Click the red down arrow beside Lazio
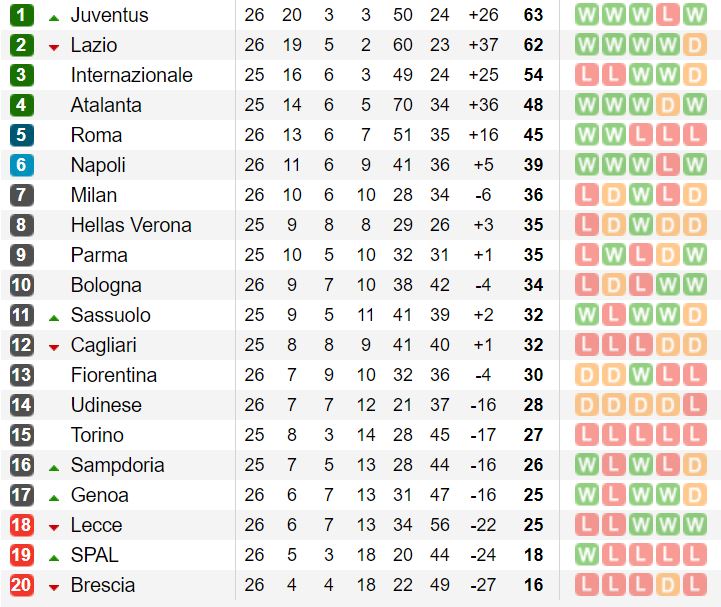This screenshot has height=607, width=721. [x=54, y=47]
